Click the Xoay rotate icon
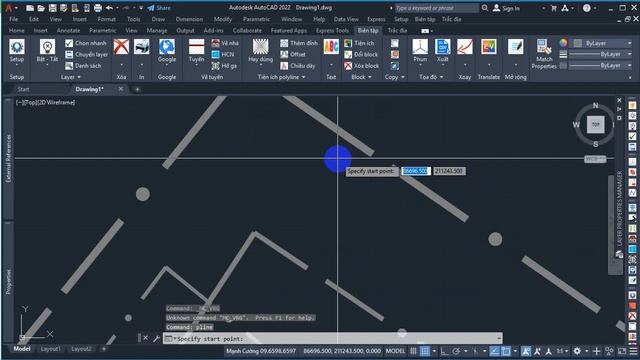 (465, 47)
